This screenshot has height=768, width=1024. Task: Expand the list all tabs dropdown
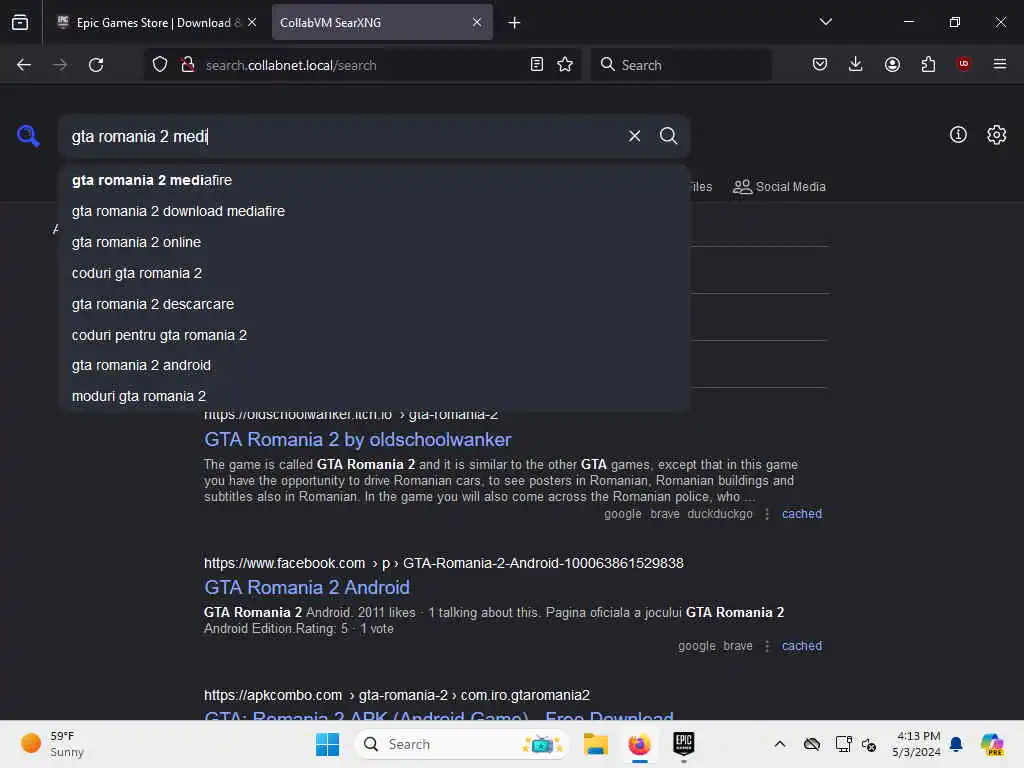click(x=825, y=22)
